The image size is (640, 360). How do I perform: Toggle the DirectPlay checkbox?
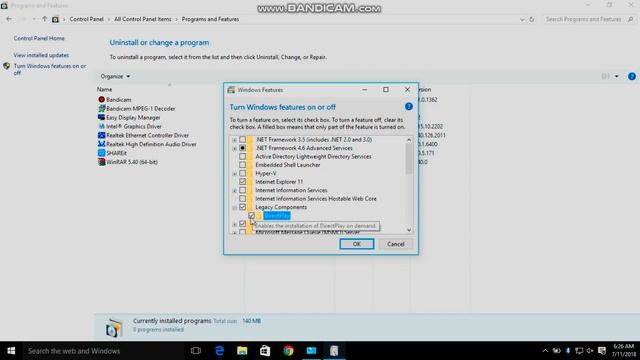pyautogui.click(x=251, y=216)
